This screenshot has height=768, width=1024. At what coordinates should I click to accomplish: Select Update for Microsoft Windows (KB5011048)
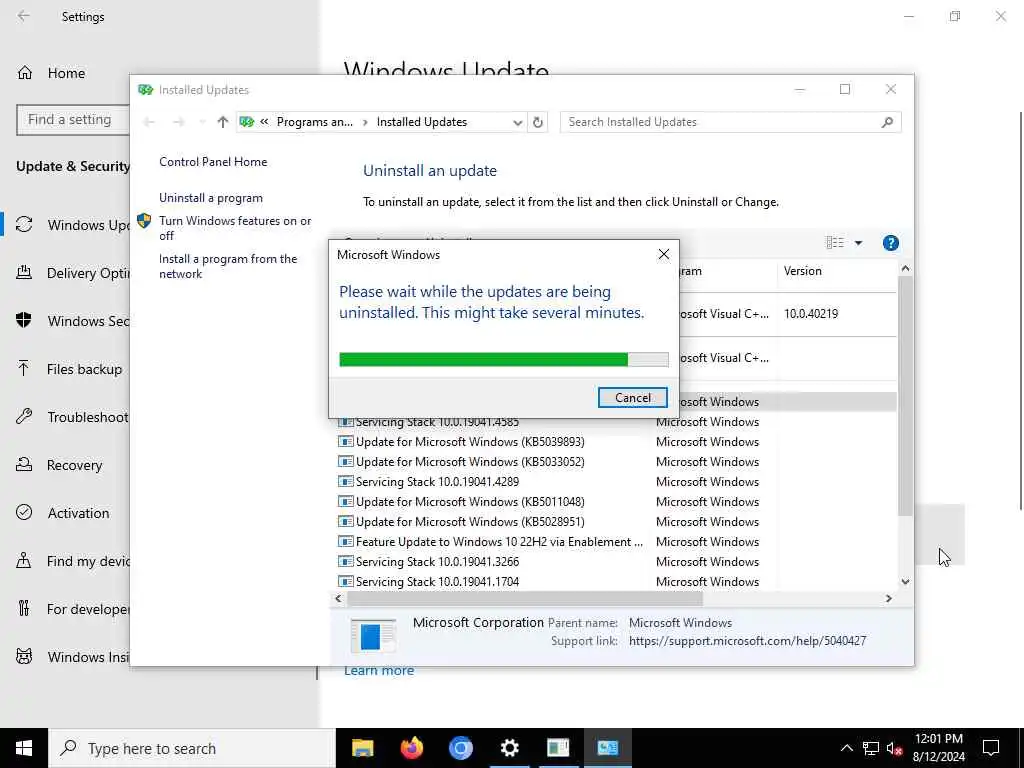point(470,502)
